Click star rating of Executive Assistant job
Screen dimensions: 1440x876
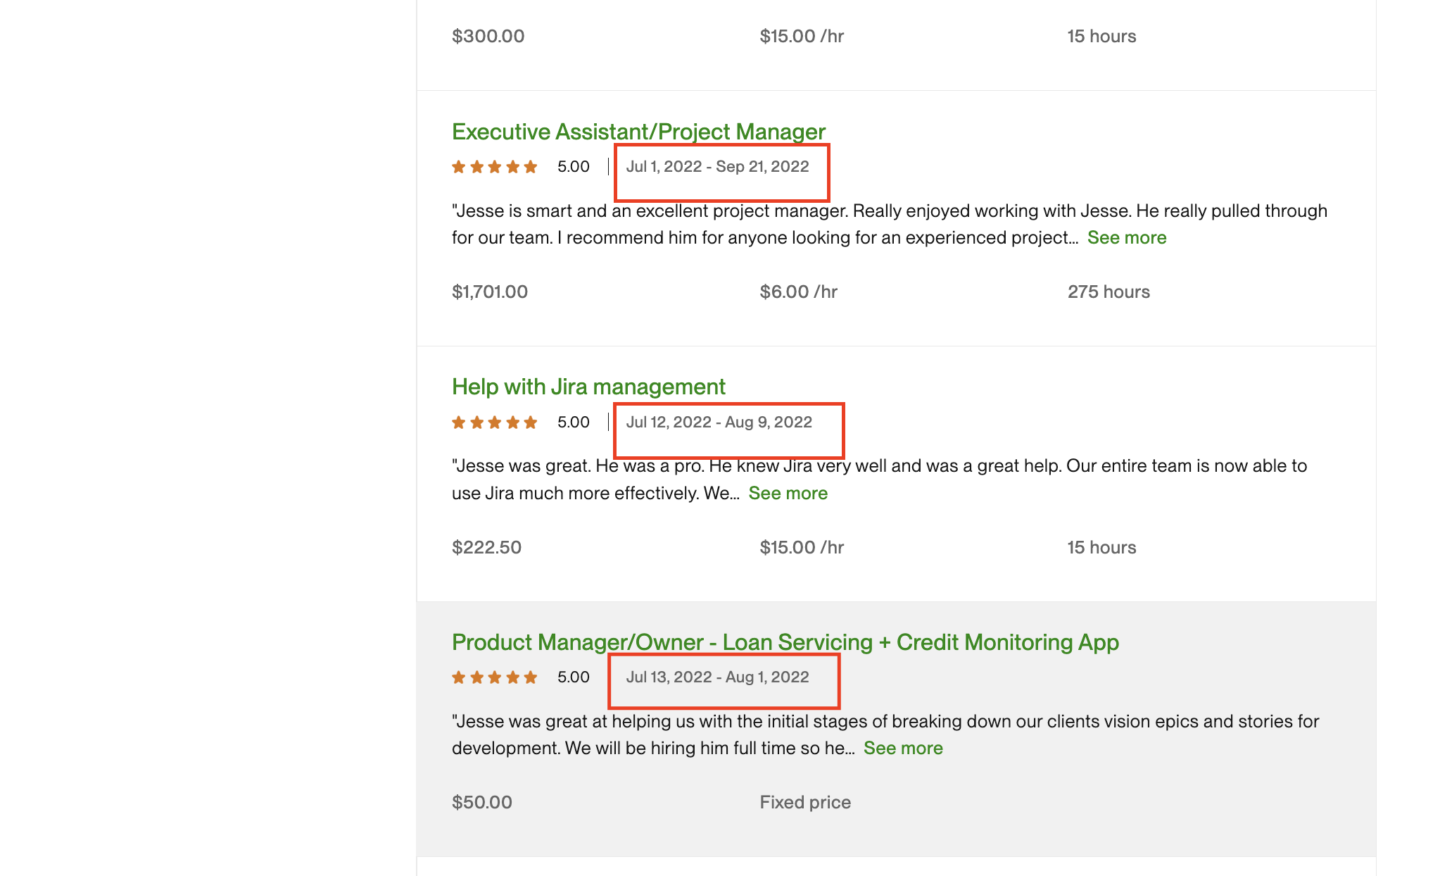click(495, 167)
